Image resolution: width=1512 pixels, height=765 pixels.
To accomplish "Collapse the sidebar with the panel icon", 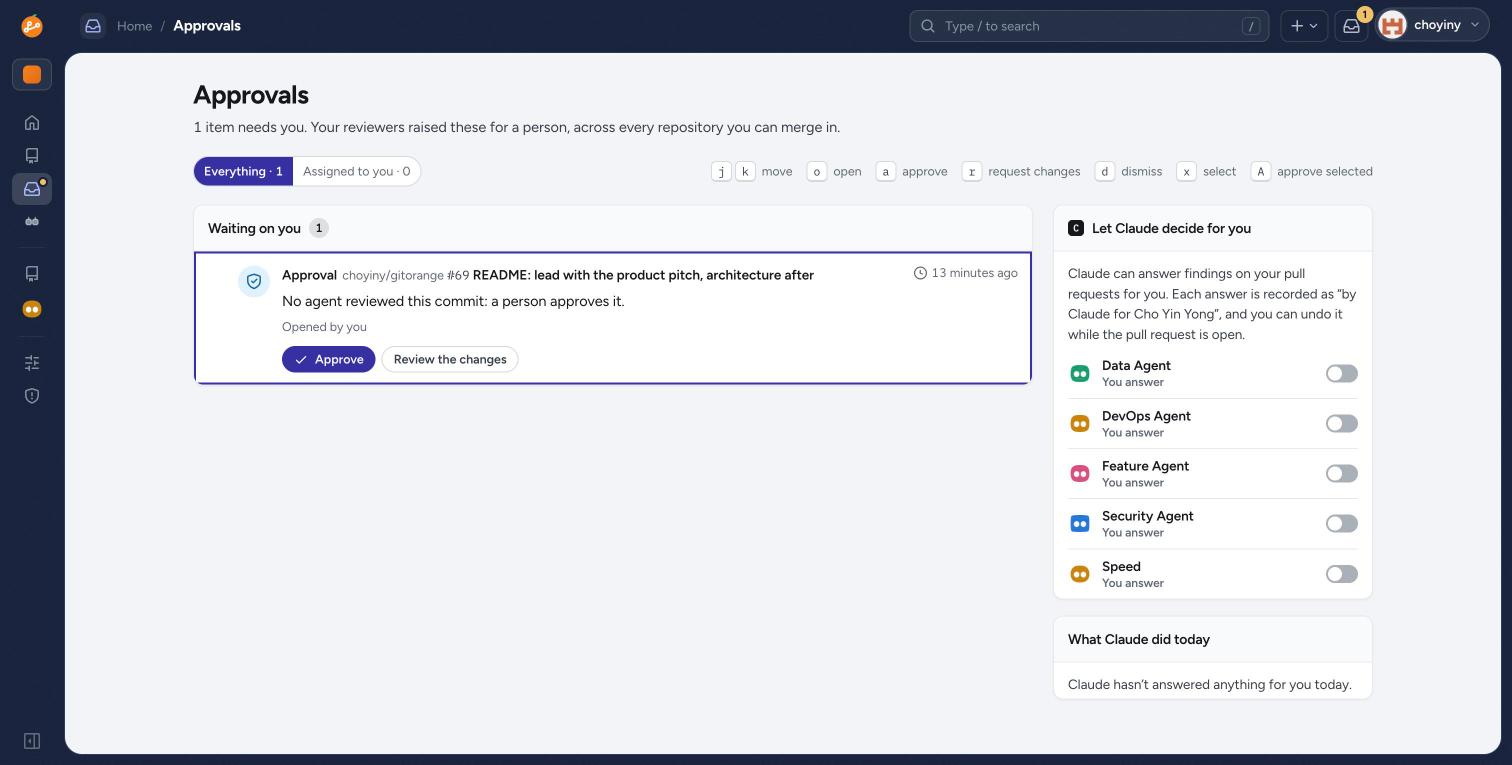I will 32,741.
